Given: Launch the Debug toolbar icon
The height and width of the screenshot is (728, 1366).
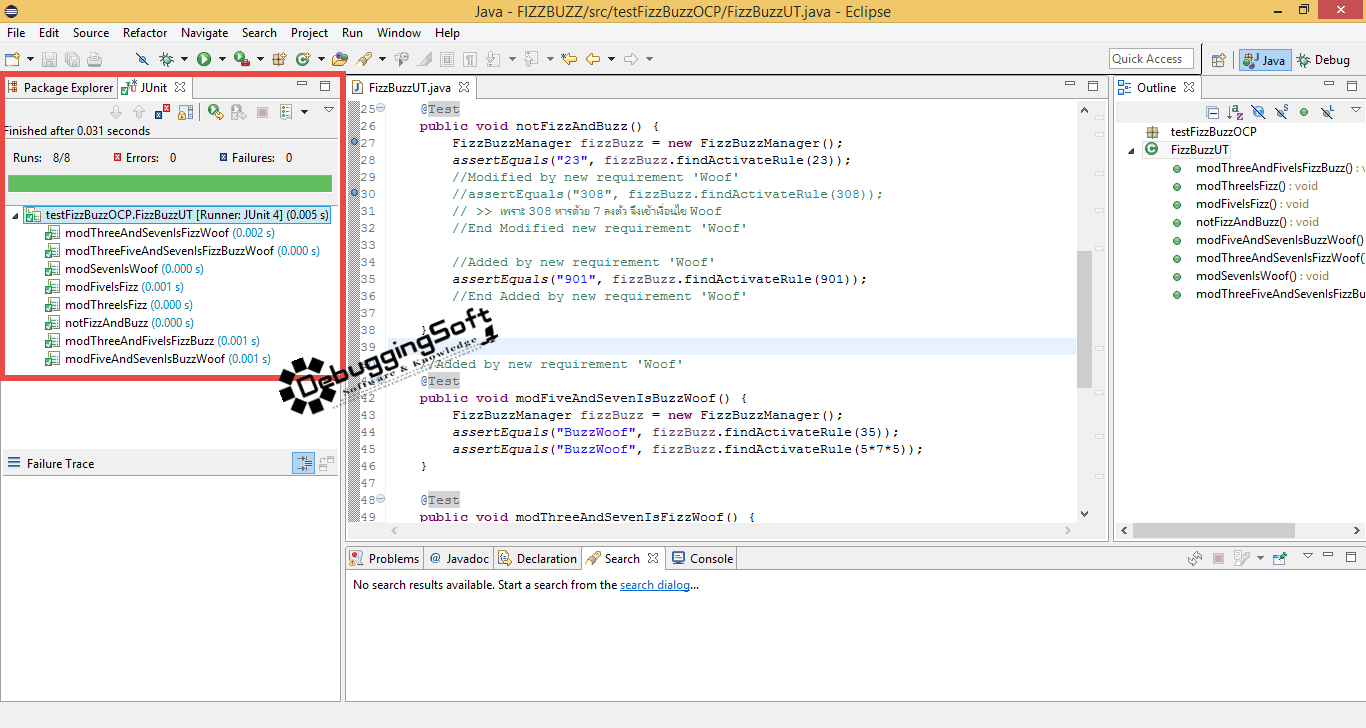Looking at the screenshot, I should click(x=167, y=59).
